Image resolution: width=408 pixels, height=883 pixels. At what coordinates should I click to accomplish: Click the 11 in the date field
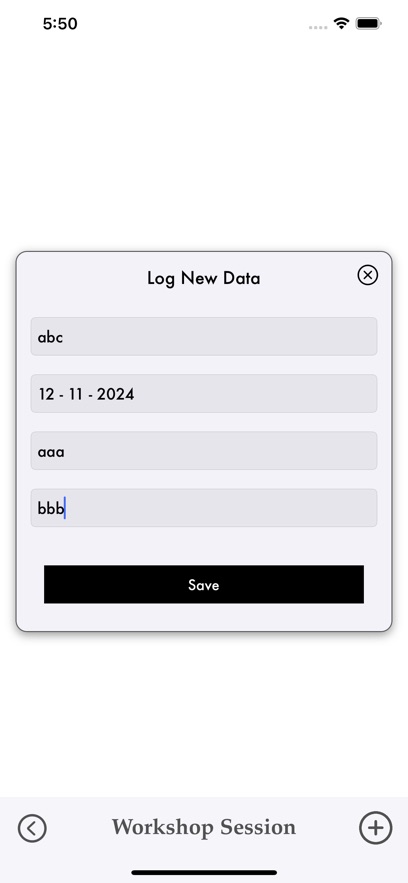[x=76, y=394]
